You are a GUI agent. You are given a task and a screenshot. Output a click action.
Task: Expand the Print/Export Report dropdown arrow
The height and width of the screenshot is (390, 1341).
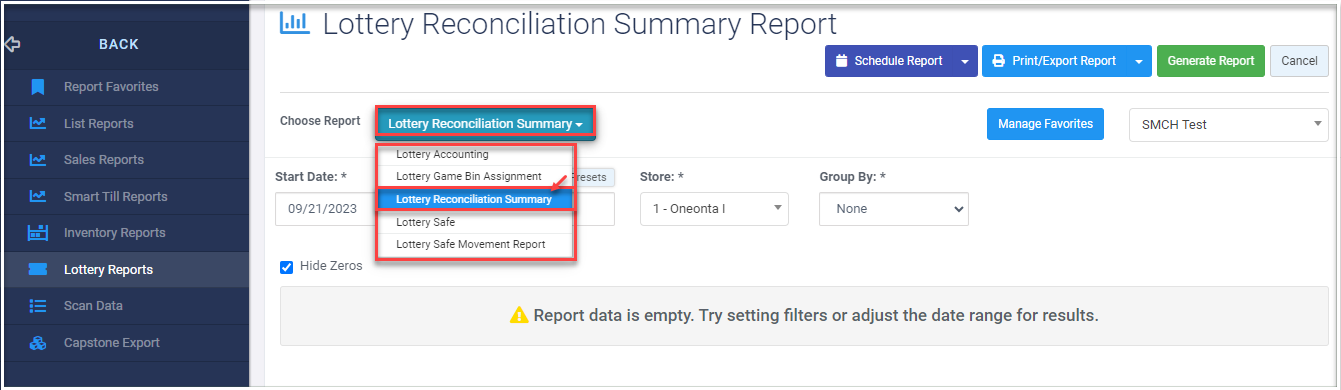[x=1140, y=61]
